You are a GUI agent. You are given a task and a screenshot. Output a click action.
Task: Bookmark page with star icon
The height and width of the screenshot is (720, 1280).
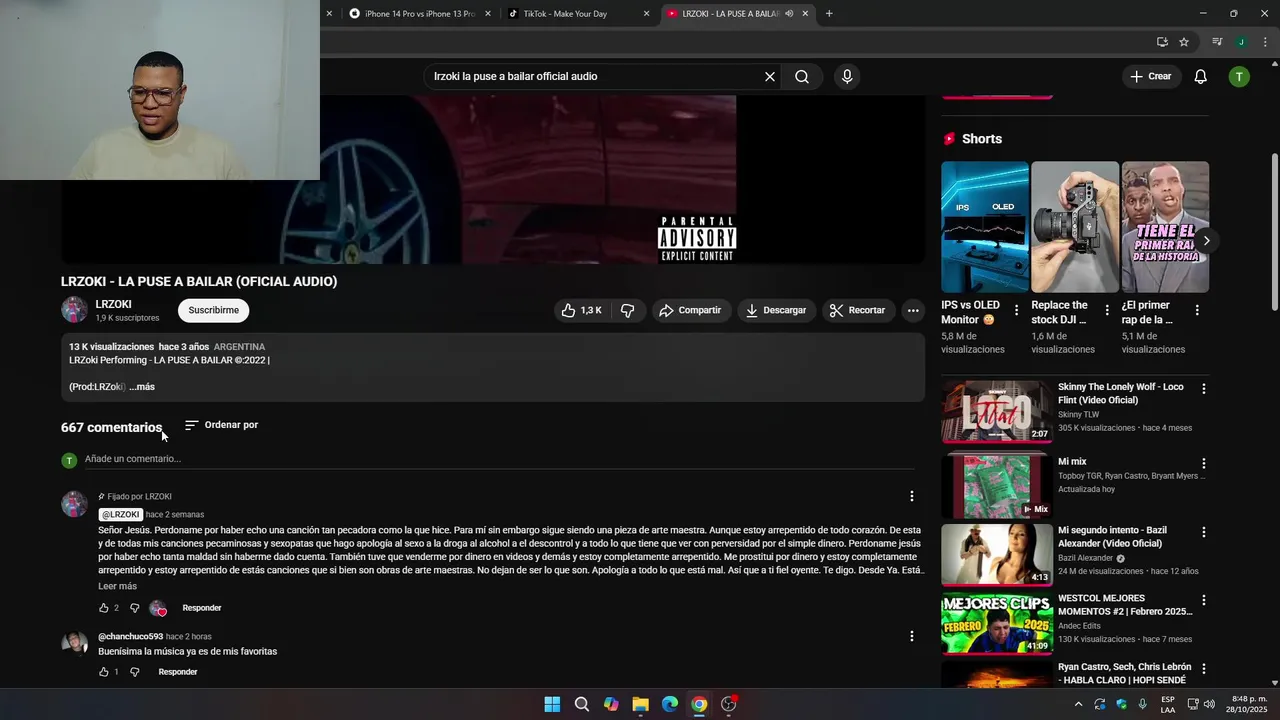pyautogui.click(x=1184, y=42)
